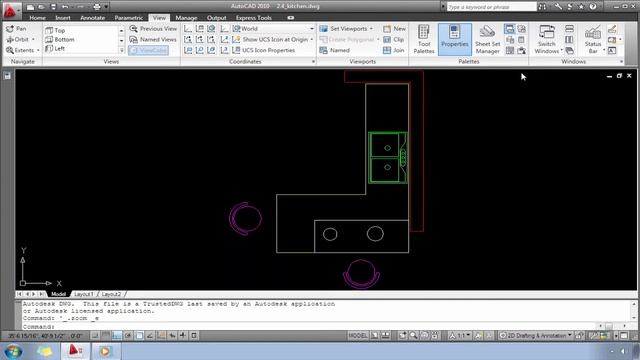Align UCS to View icon
The image size is (640, 360).
(188, 50)
